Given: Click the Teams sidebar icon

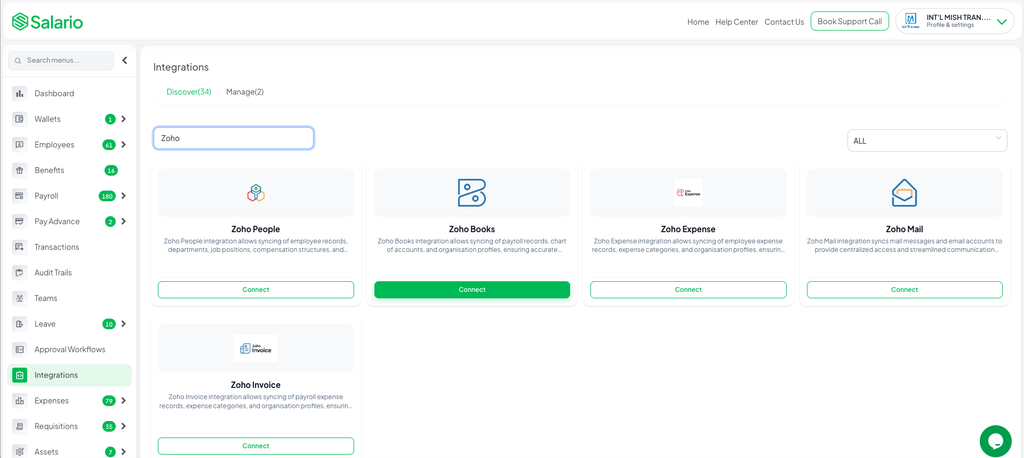Looking at the screenshot, I should coord(20,298).
